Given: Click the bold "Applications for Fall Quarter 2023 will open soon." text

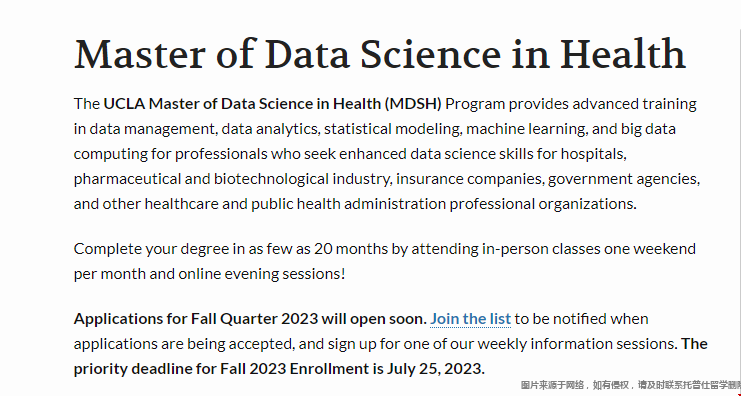Looking at the screenshot, I should click(x=250, y=319).
